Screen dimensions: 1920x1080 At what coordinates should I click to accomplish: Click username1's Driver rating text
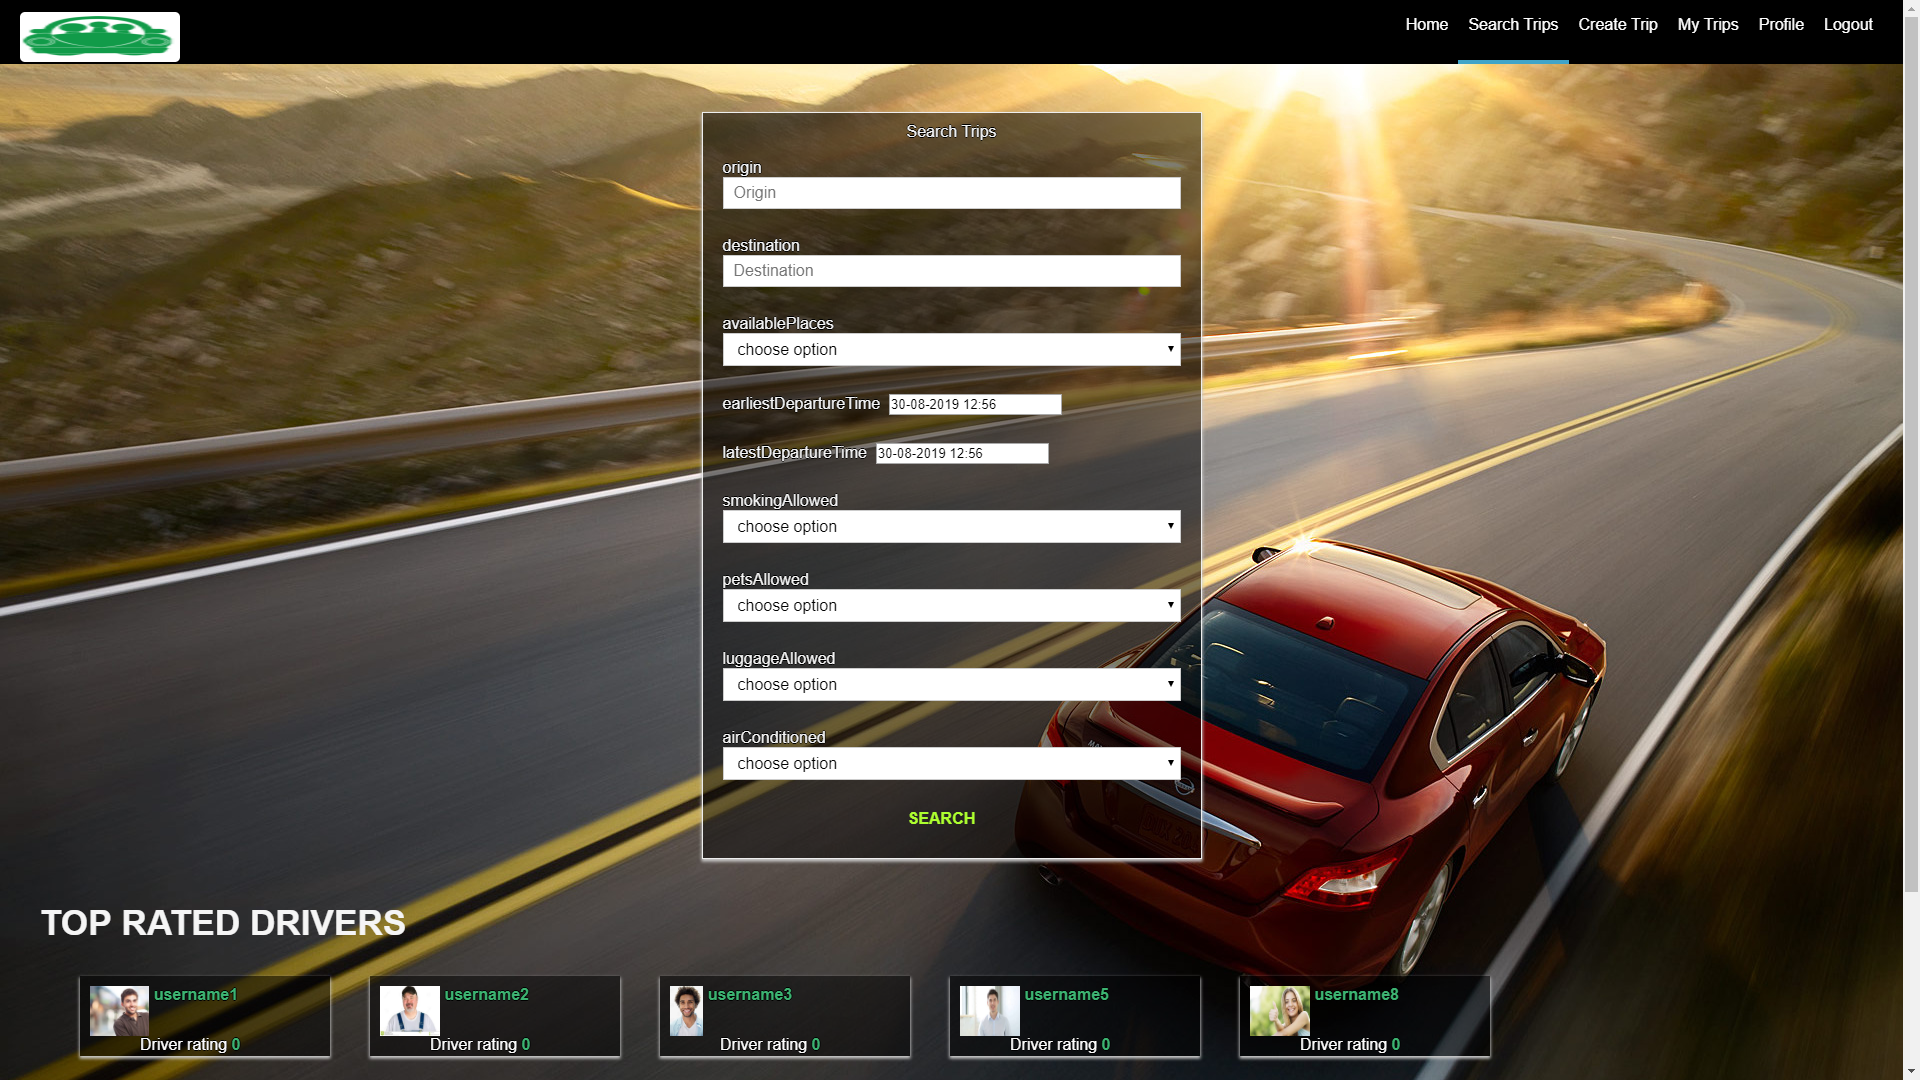(190, 1044)
